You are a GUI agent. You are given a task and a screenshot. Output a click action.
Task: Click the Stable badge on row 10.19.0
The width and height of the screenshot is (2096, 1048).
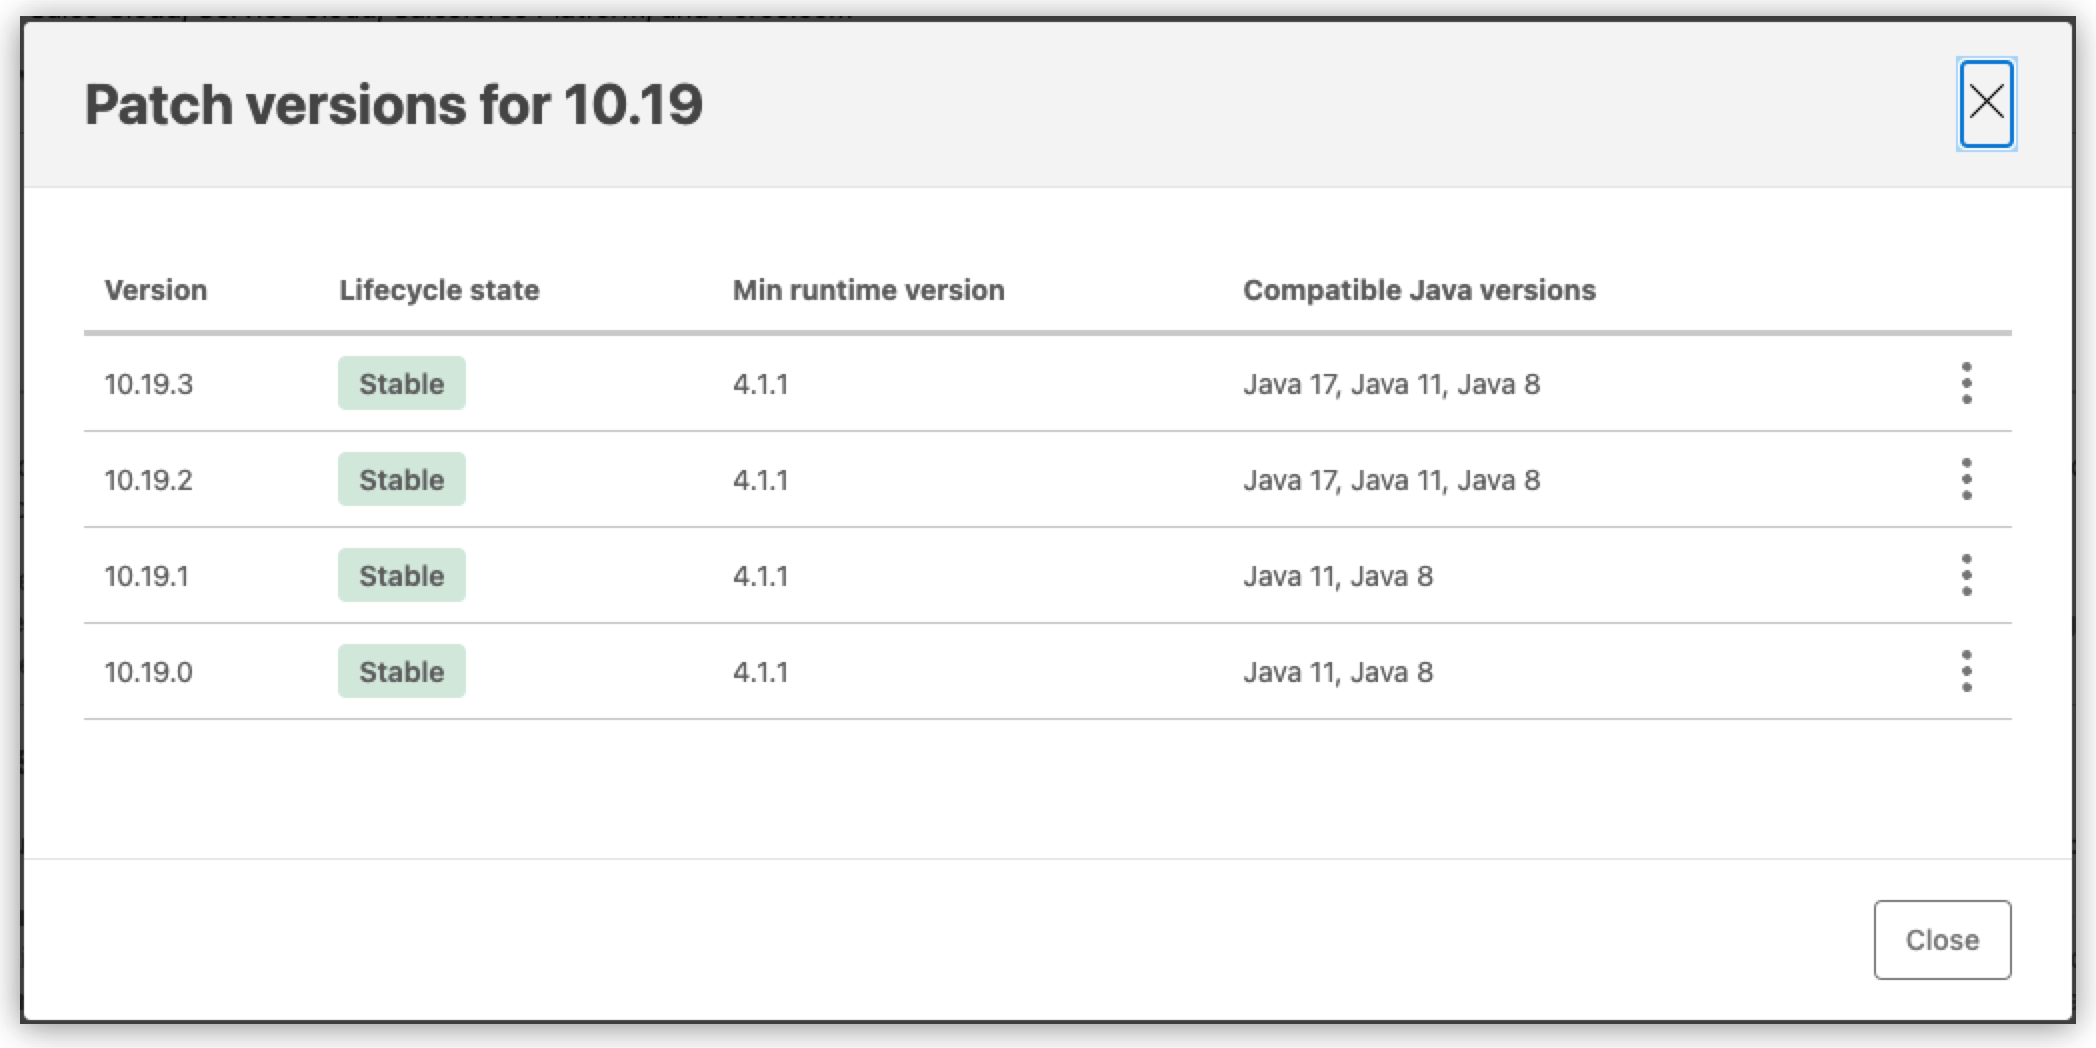point(401,671)
